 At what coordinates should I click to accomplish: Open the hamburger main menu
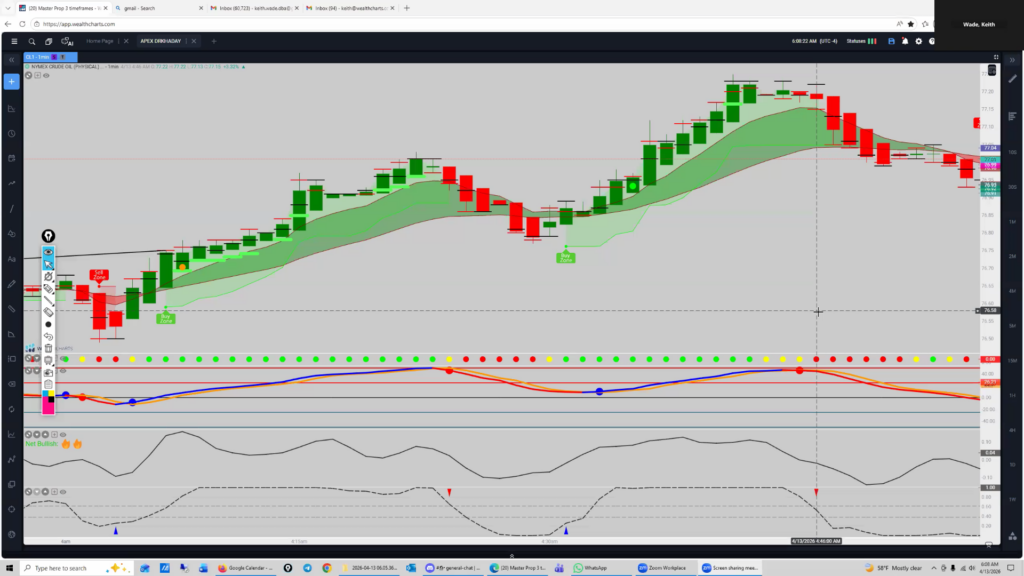tap(13, 41)
